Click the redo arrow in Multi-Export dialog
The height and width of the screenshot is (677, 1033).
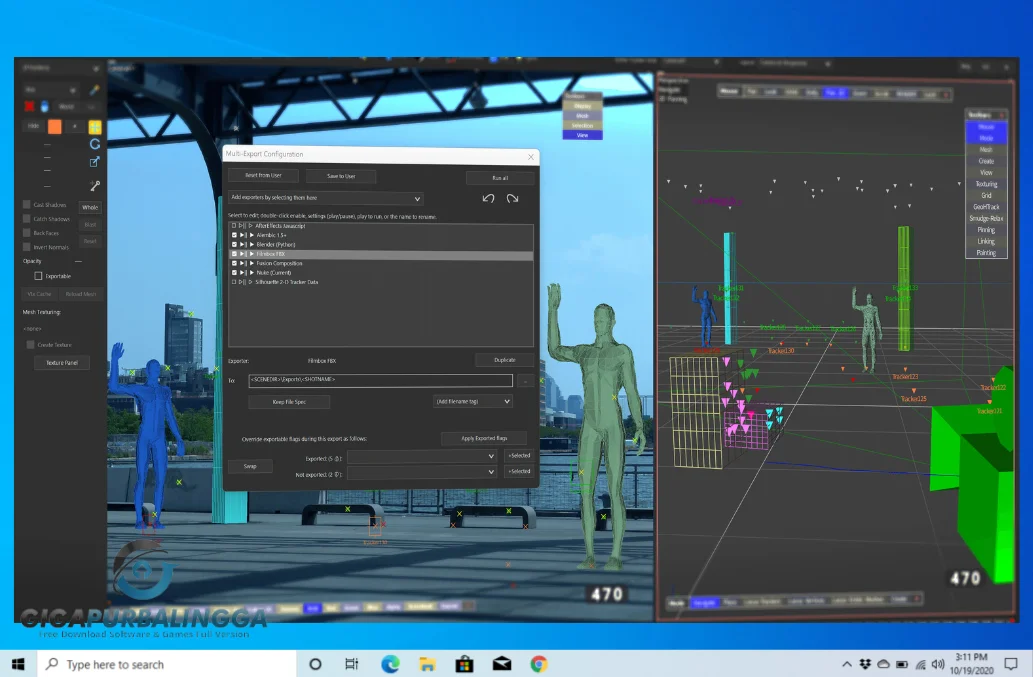coord(512,198)
